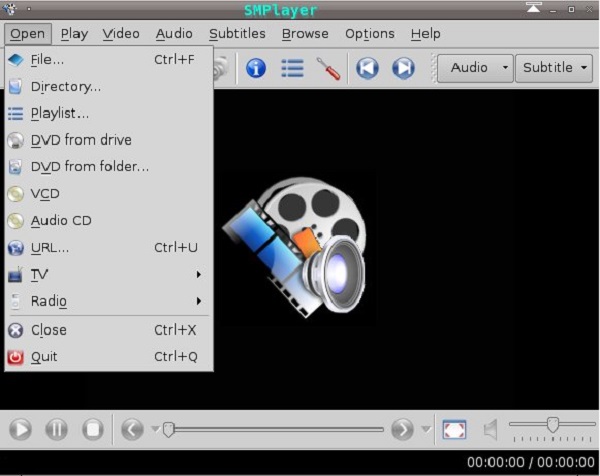Click the Play button
The height and width of the screenshot is (476, 600).
click(20, 429)
